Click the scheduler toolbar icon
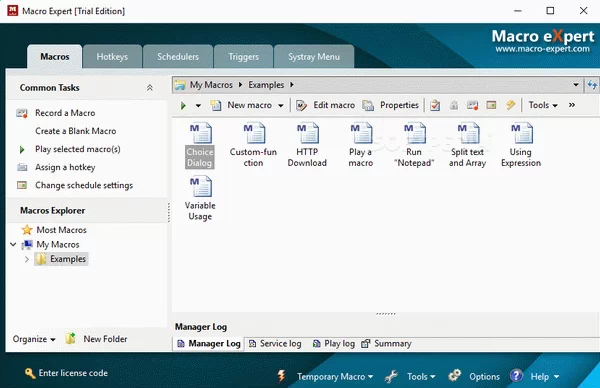600x388 pixels. click(x=491, y=105)
